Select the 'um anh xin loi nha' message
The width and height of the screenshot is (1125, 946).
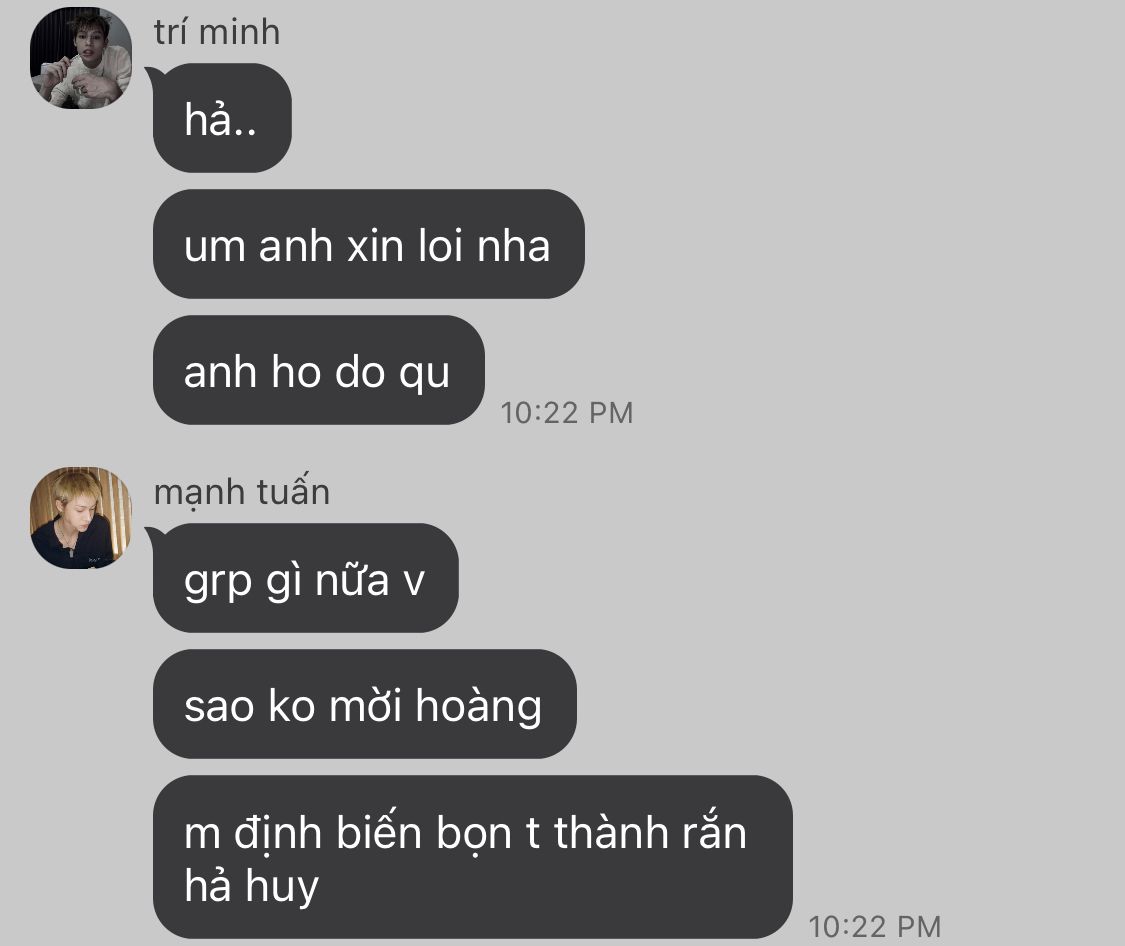(x=369, y=244)
